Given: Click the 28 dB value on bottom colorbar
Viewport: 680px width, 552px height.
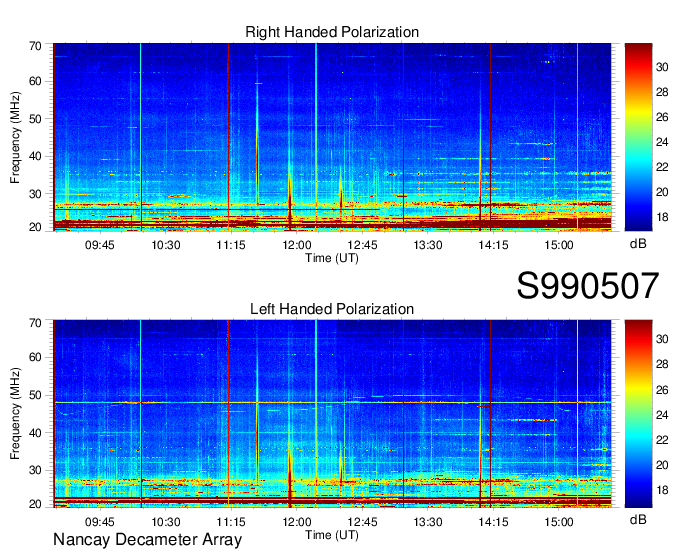Looking at the screenshot, I should pyautogui.click(x=662, y=364).
